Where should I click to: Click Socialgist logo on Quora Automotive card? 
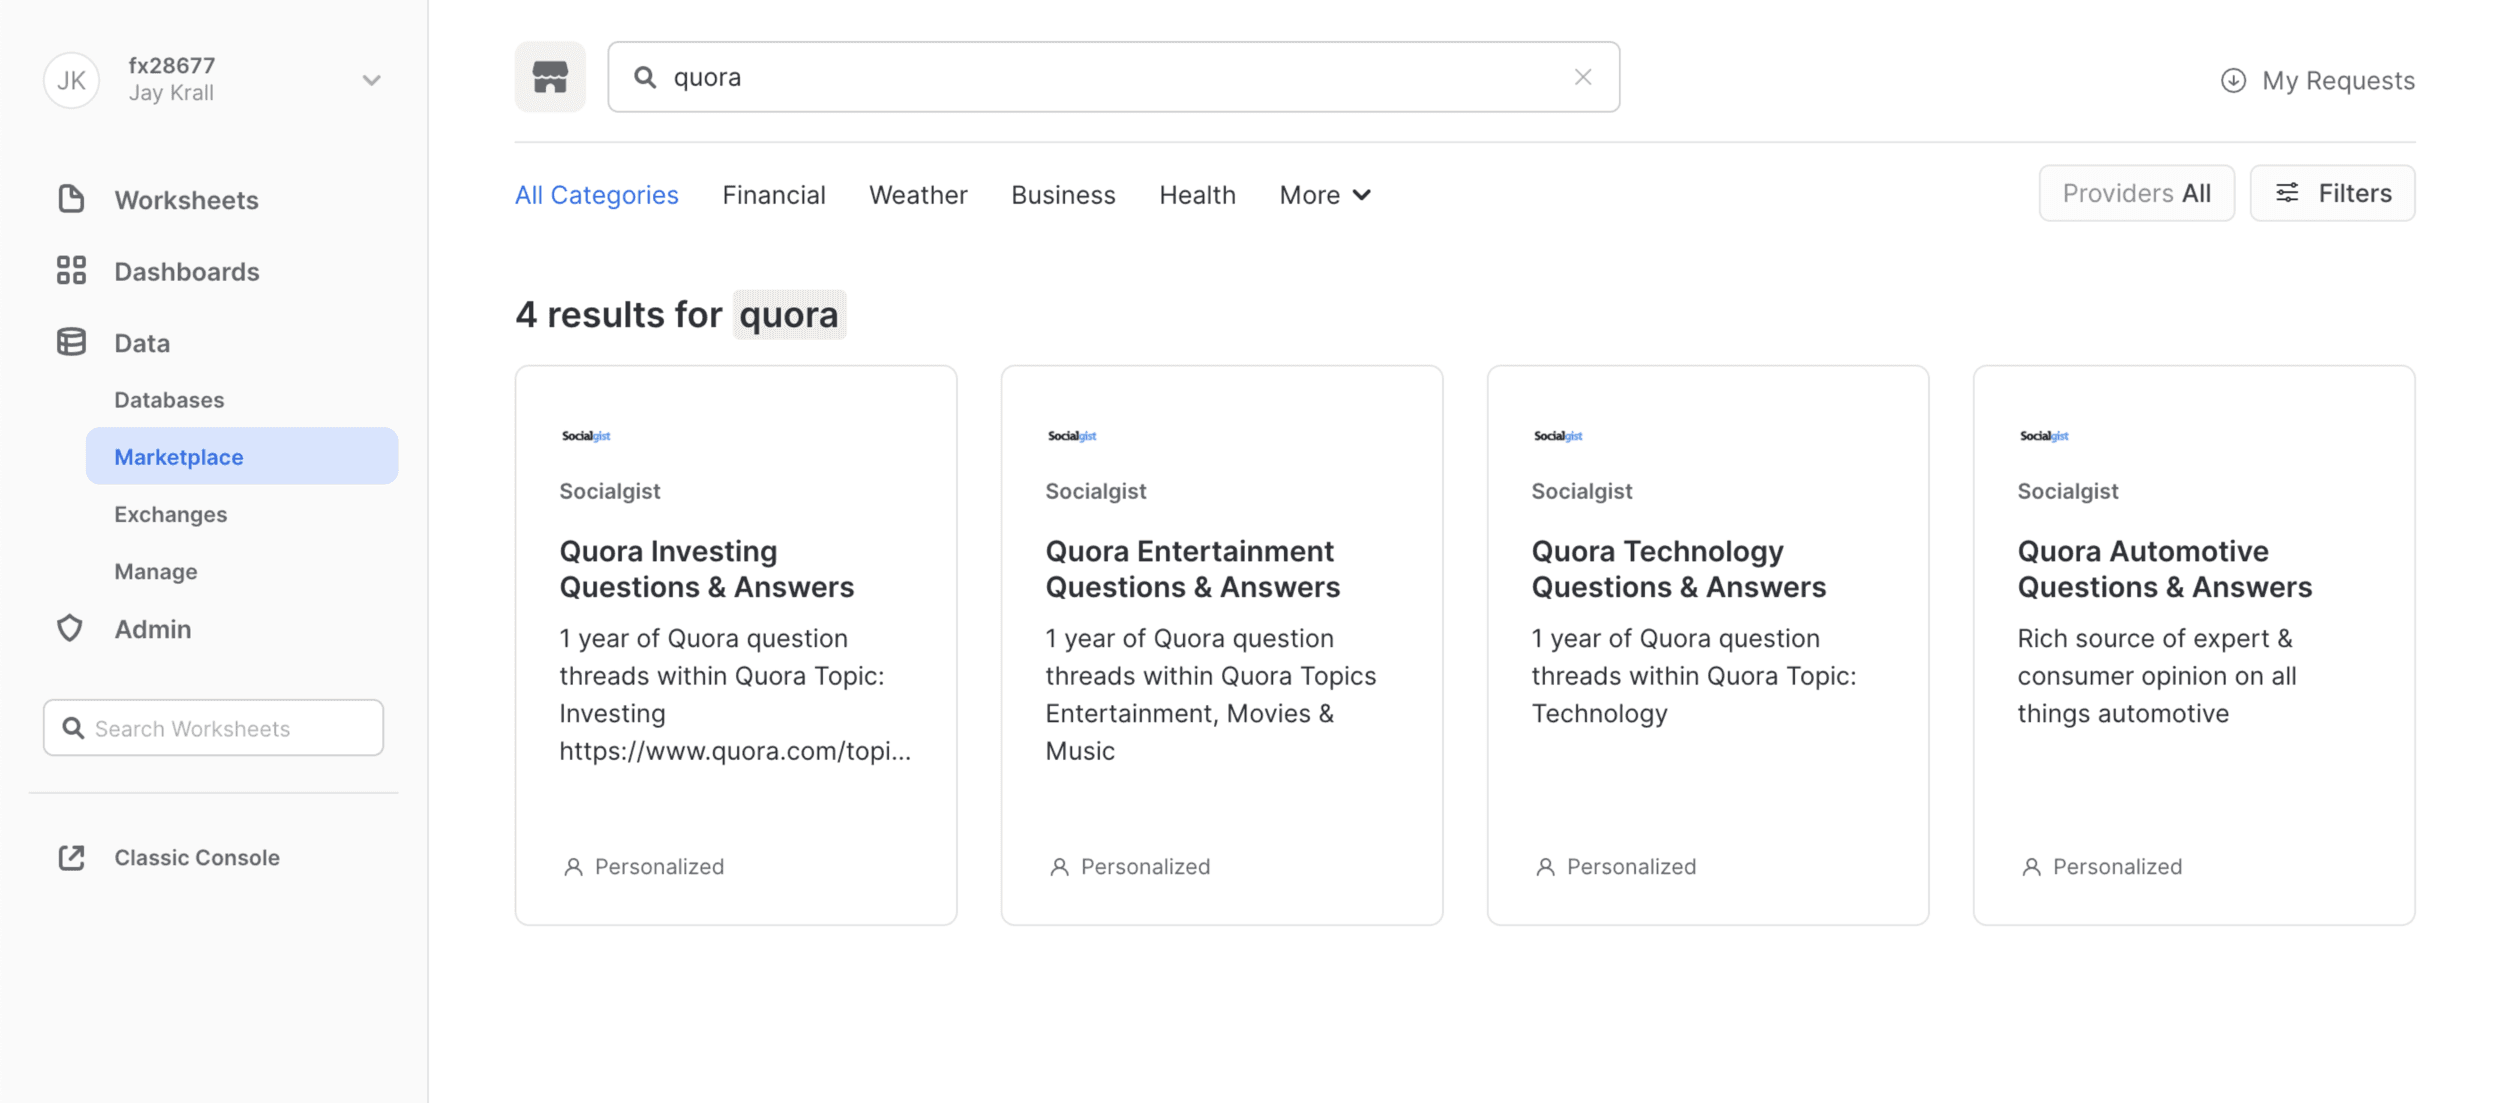pyautogui.click(x=2043, y=435)
